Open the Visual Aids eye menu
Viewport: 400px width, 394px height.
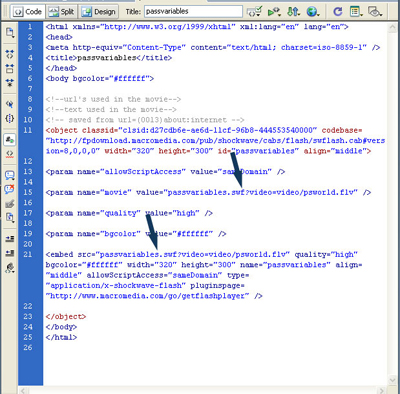coord(375,12)
